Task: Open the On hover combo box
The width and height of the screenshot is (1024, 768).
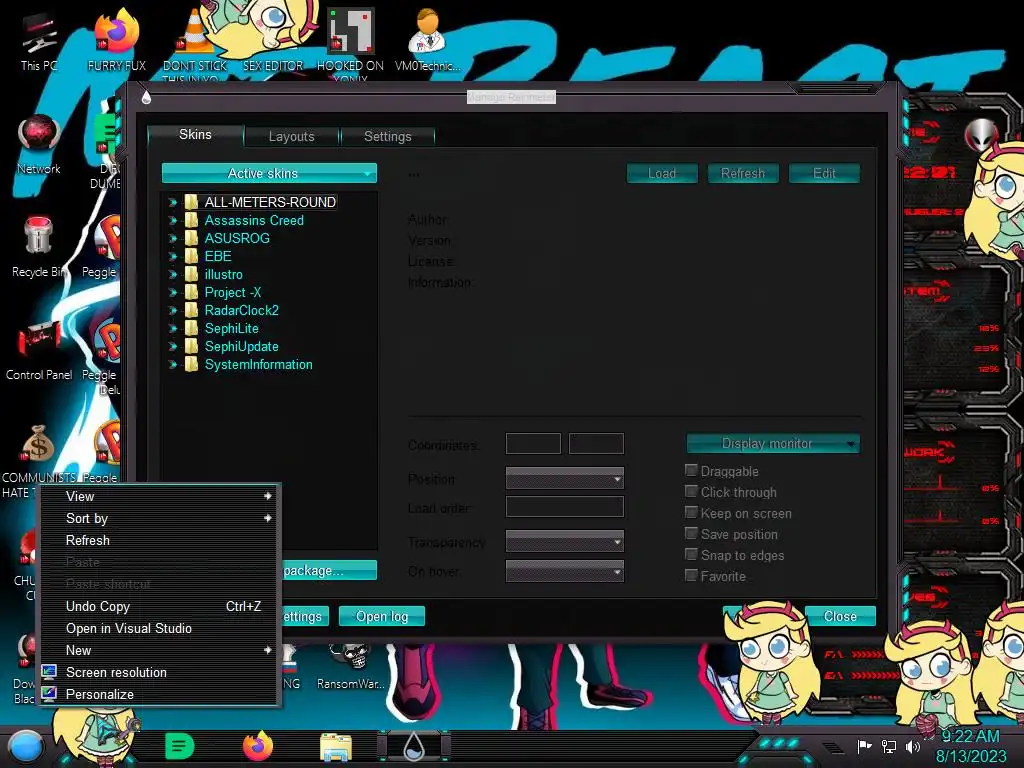Action: coord(565,571)
